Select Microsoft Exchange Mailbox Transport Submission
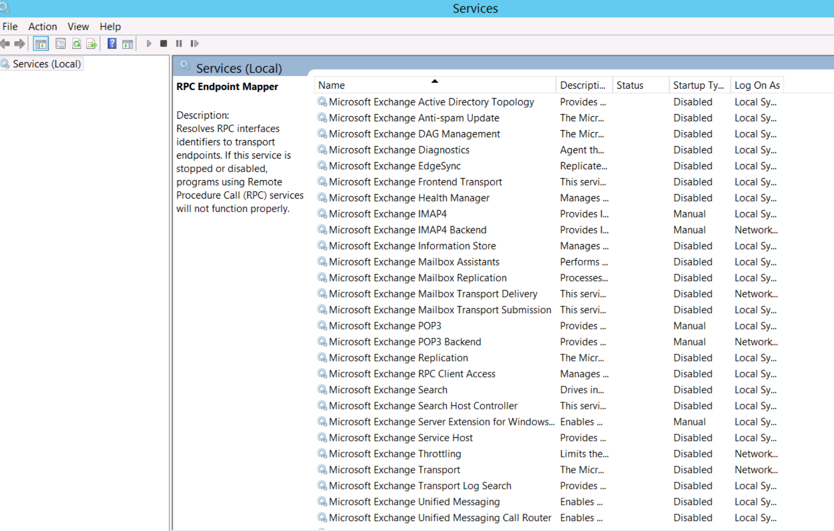Viewport: 834px width, 531px height. [x=440, y=310]
